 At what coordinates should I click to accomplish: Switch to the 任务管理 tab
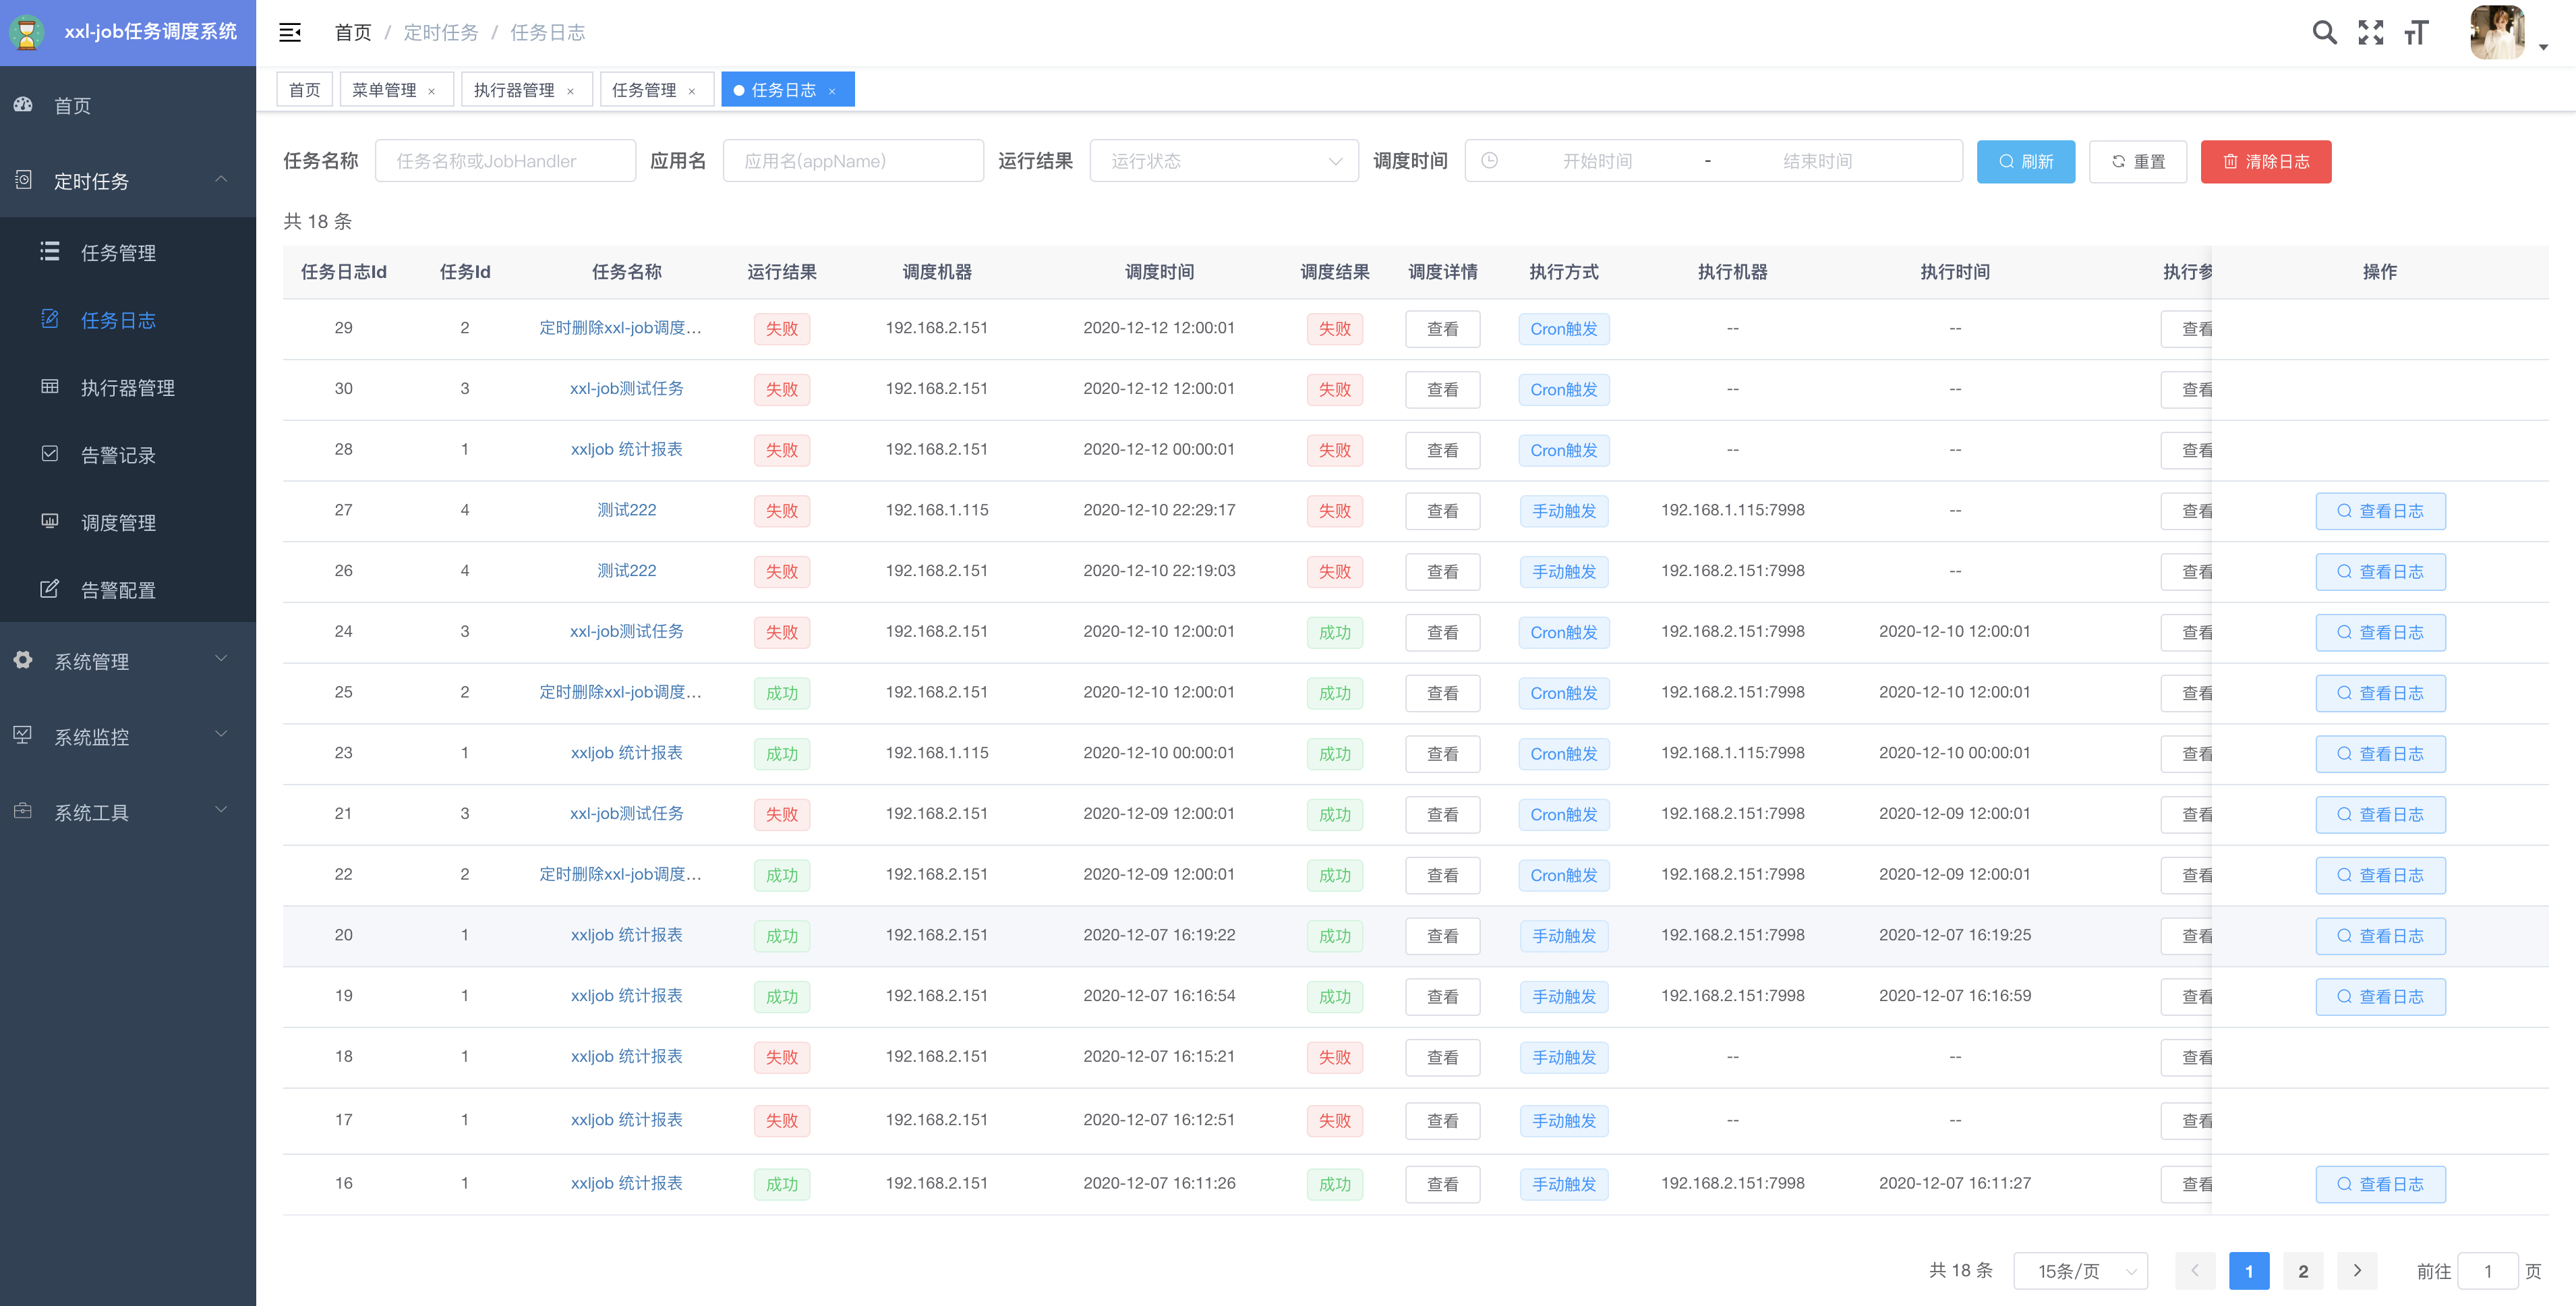[644, 90]
